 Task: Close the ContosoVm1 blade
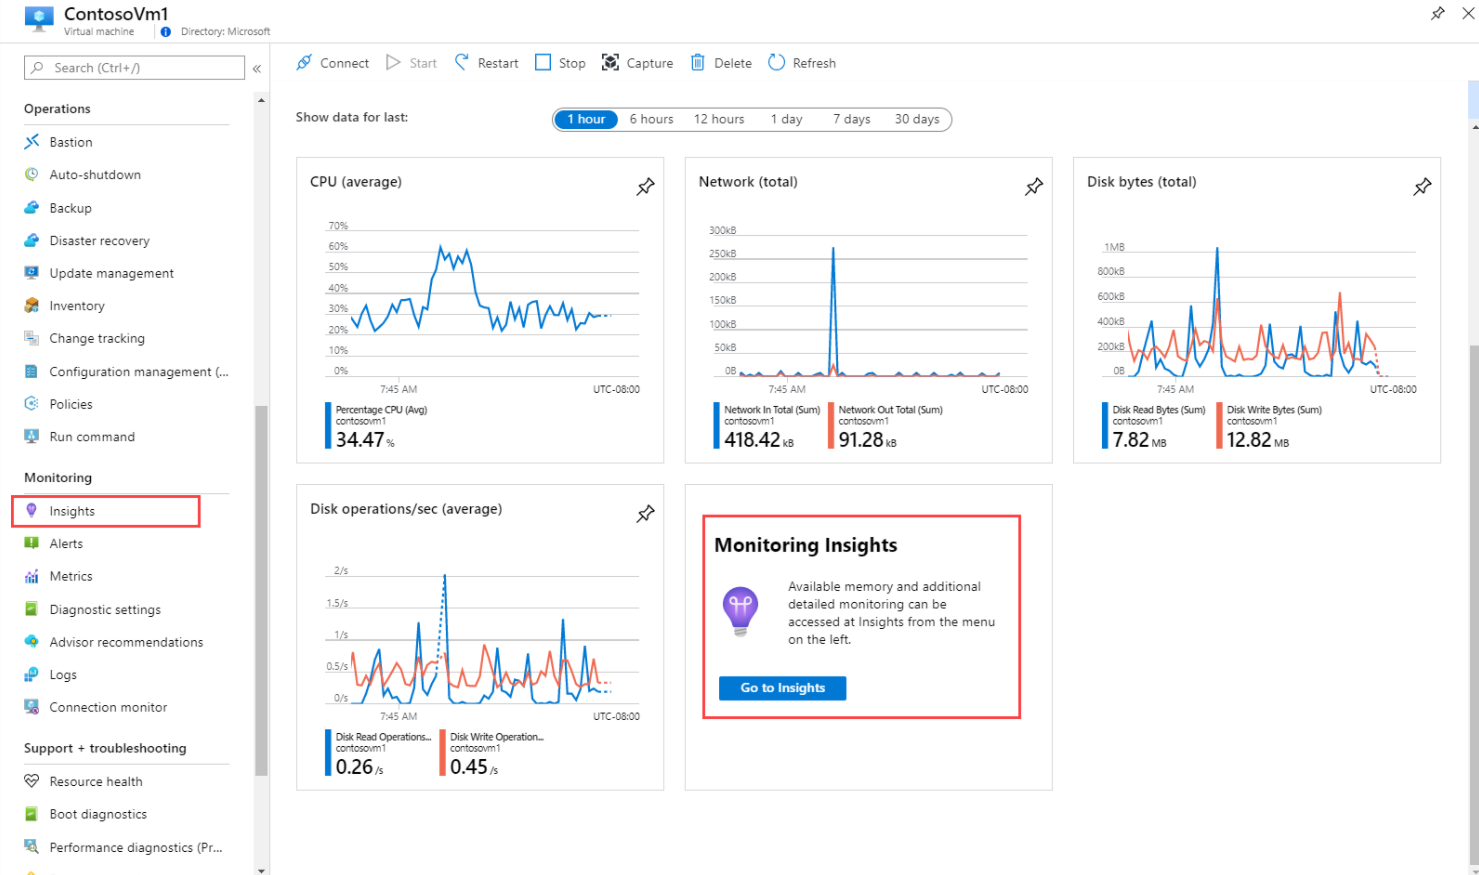tap(1468, 13)
